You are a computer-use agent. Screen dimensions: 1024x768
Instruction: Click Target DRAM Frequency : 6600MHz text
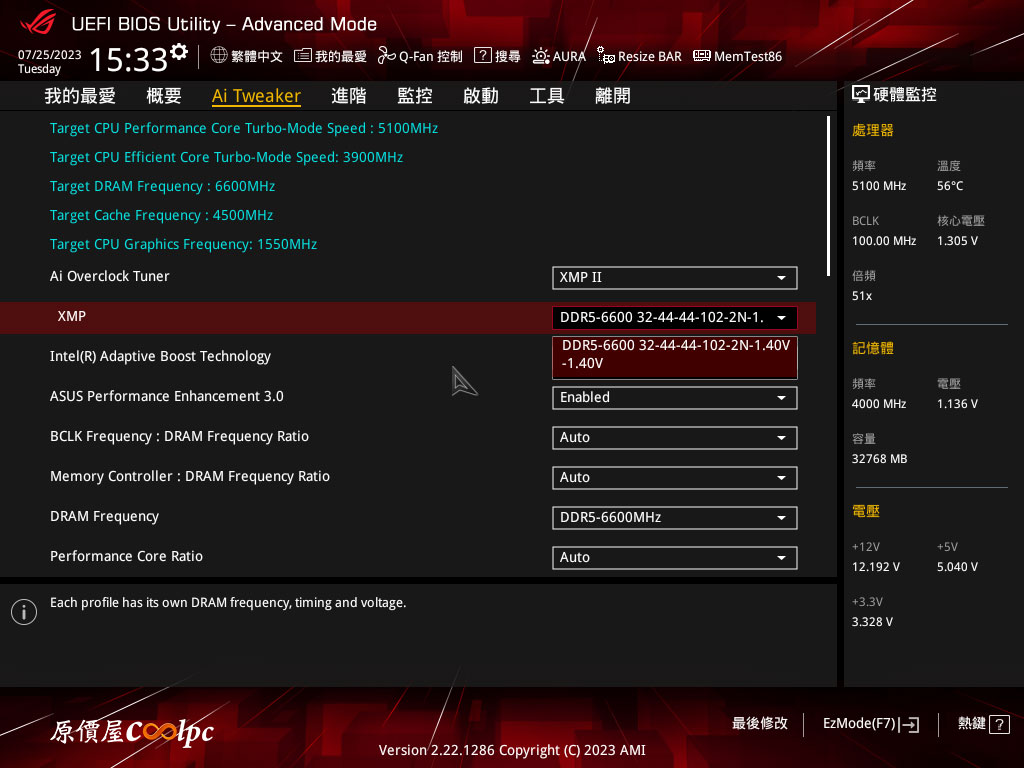tap(163, 186)
